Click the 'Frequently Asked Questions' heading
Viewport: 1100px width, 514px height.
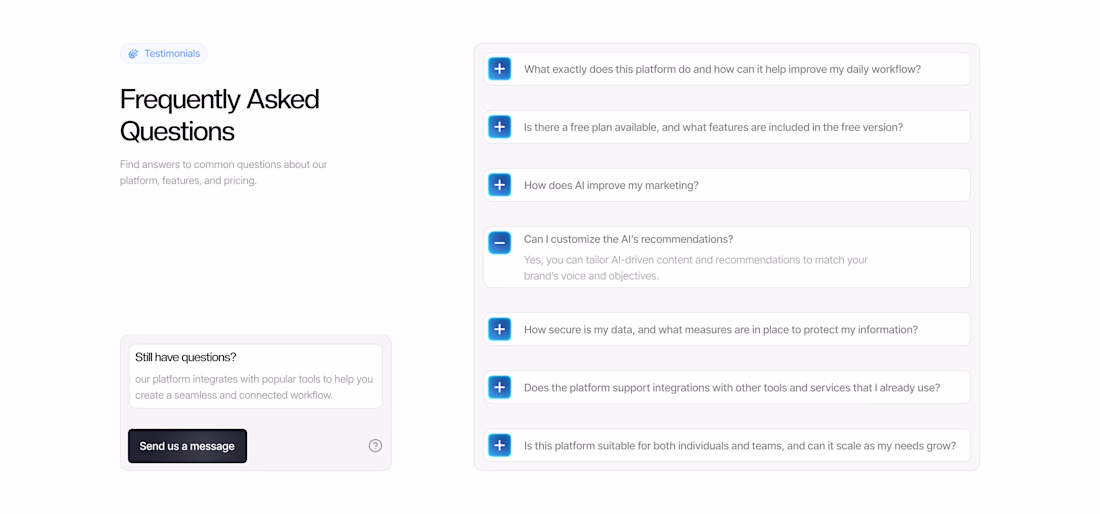pyautogui.click(x=220, y=115)
